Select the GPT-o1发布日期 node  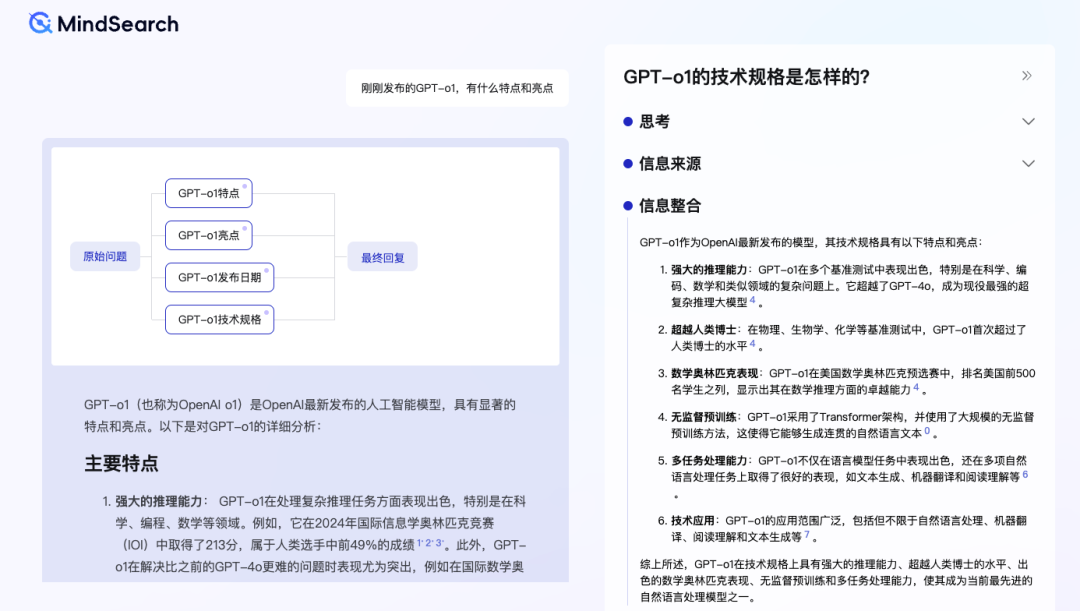219,277
